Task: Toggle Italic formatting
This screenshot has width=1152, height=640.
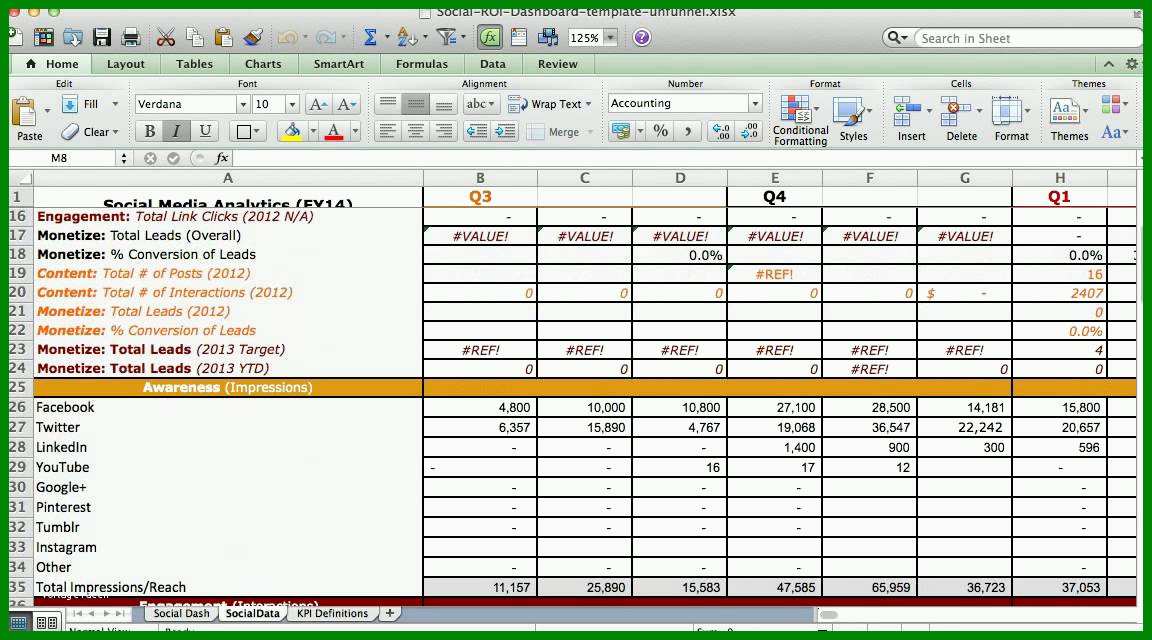Action: pos(176,132)
